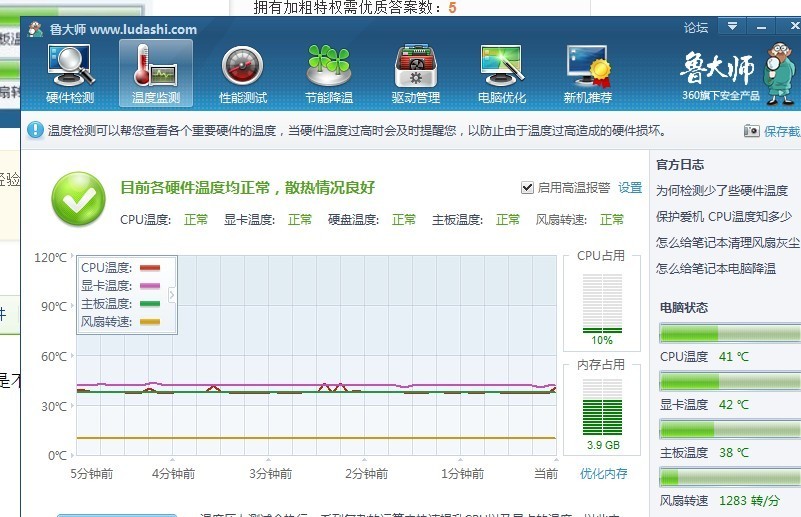Click the 风扇转速 yellow legend swatch
801x517 pixels.
[x=150, y=322]
